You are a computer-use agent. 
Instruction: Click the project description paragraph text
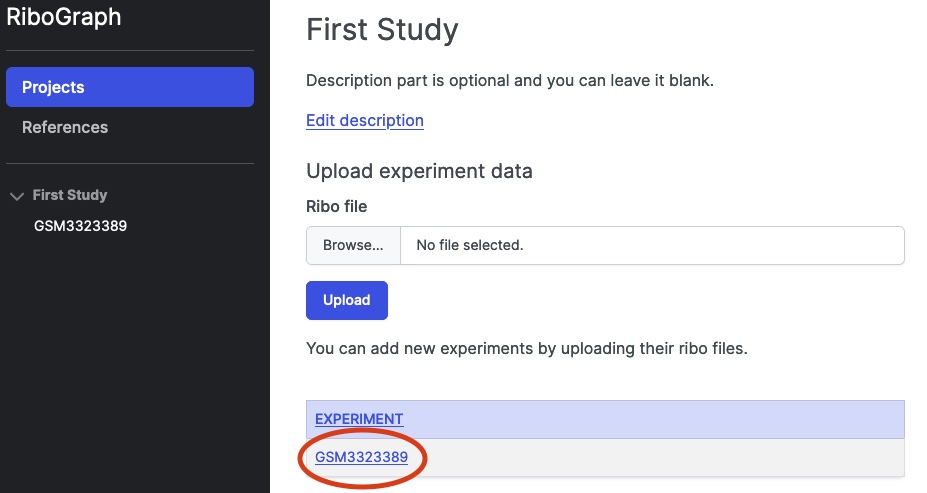[x=510, y=80]
